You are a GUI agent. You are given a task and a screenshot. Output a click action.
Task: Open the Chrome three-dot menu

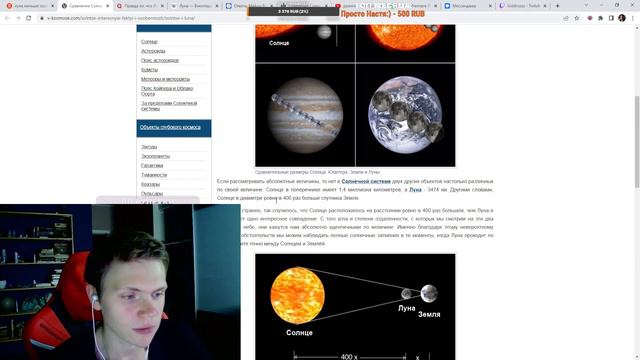[633, 18]
